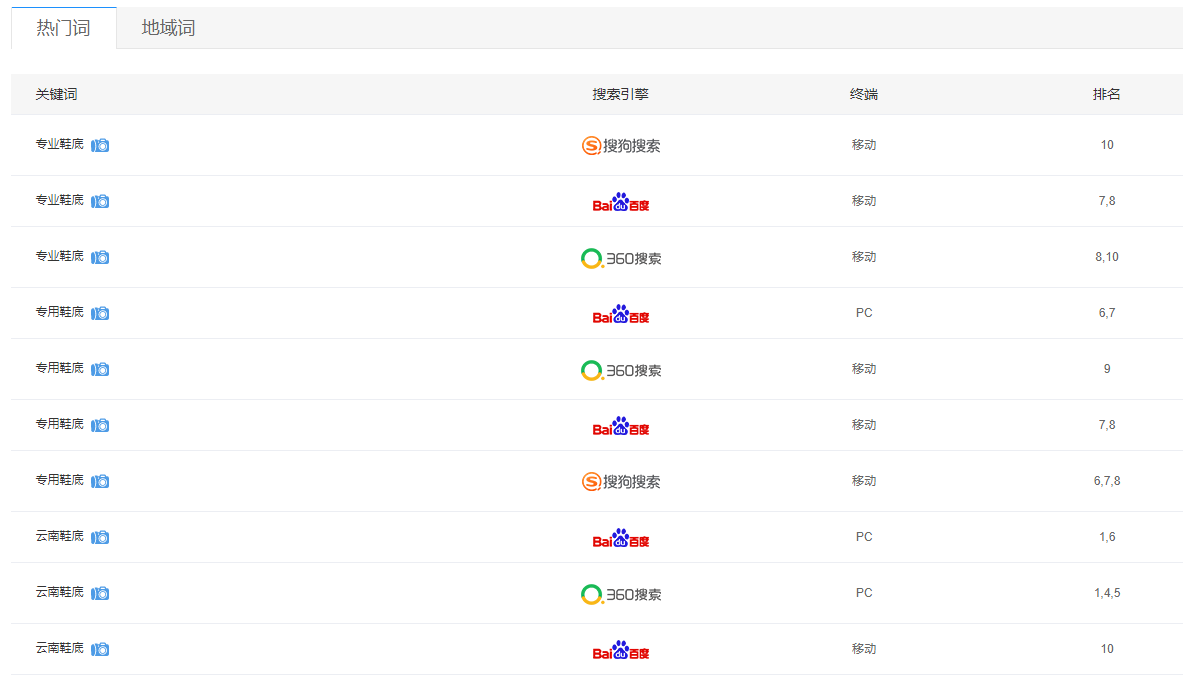1183x679 pixels.
Task: Switch to the 热门词 tab
Action: click(x=63, y=28)
